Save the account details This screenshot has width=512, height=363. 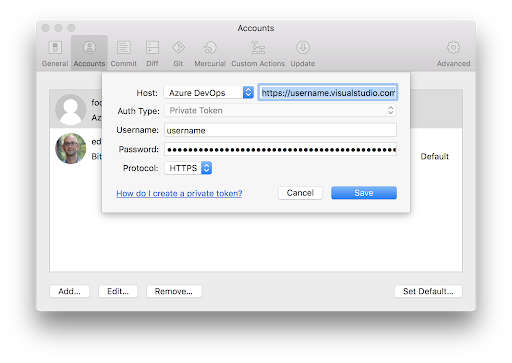(x=364, y=193)
